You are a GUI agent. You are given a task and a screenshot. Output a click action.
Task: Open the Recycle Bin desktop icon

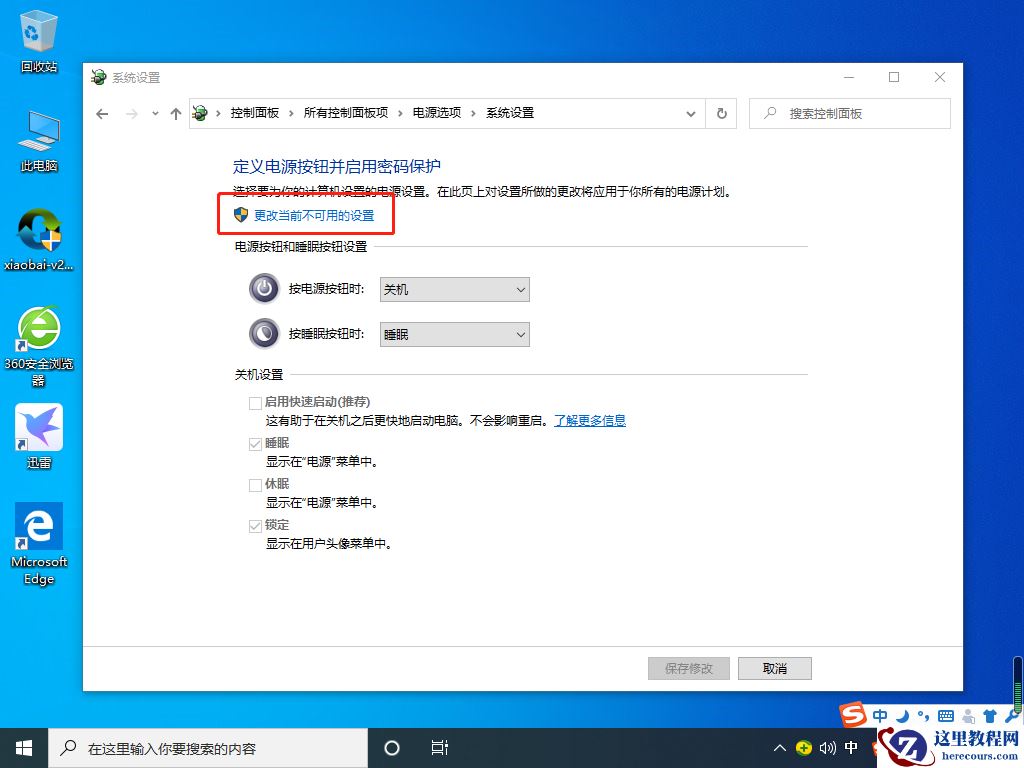pos(38,35)
